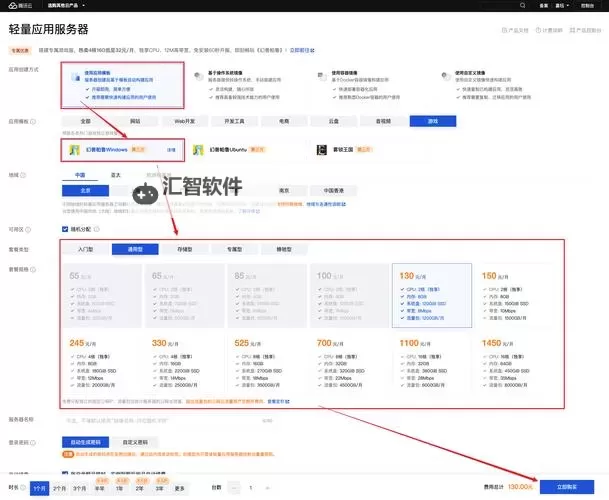Click the 幻兽帕鲁Windows template icon
Viewport: 609px width, 500px height.
pyautogui.click(x=75, y=150)
